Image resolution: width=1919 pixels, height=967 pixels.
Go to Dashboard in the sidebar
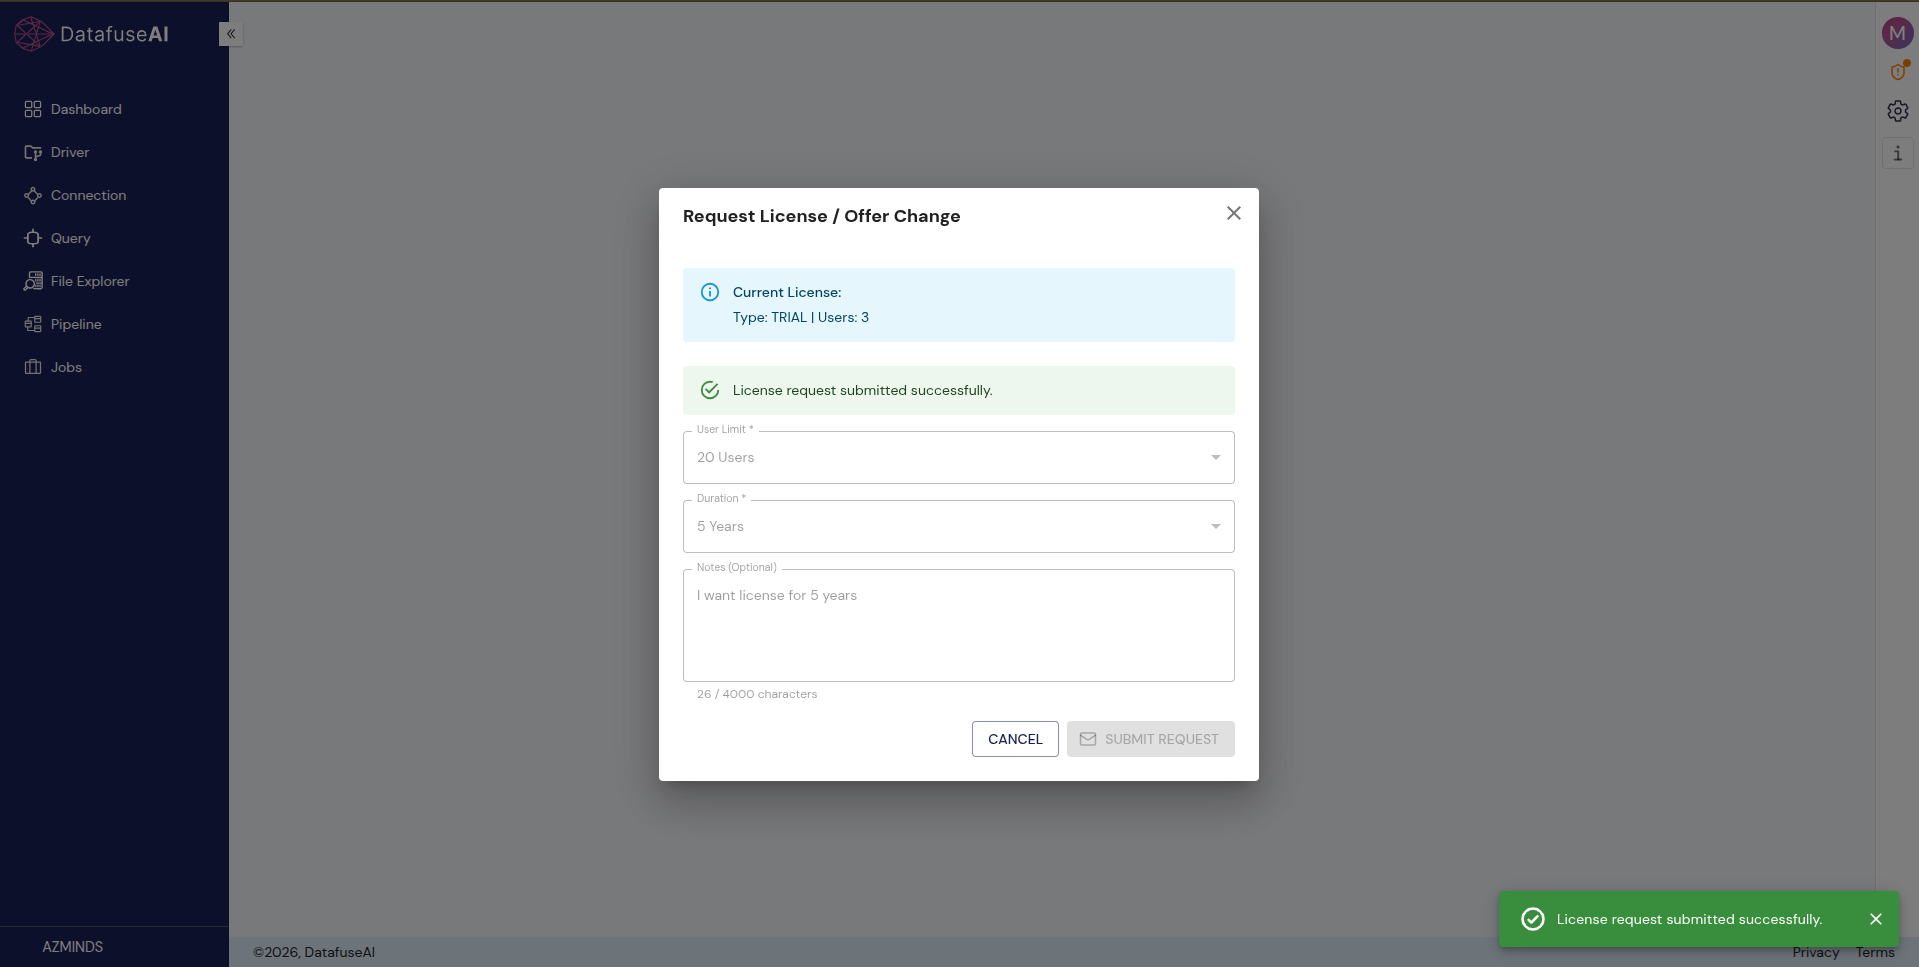(x=86, y=109)
